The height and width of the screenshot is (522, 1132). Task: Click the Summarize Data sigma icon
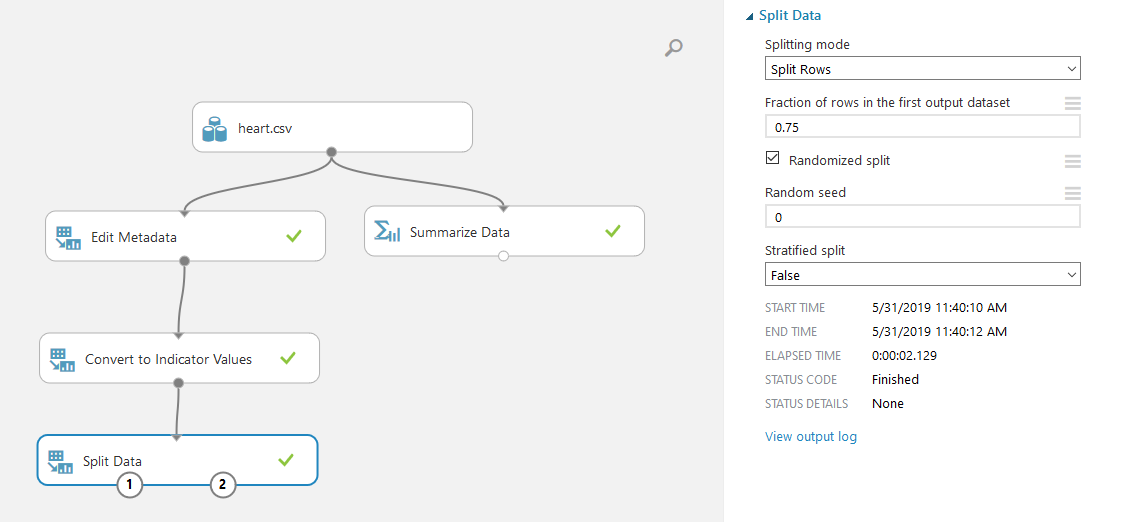pos(387,232)
